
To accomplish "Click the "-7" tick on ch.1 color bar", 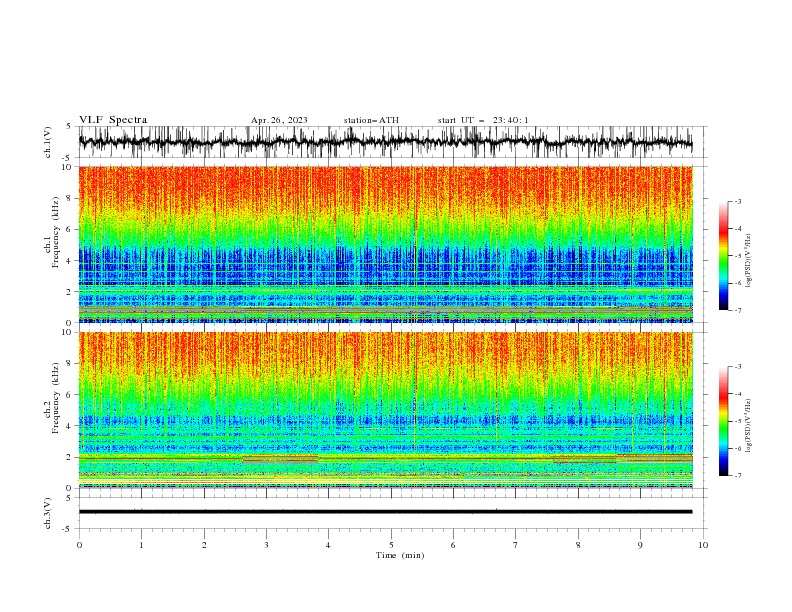I will click(738, 310).
